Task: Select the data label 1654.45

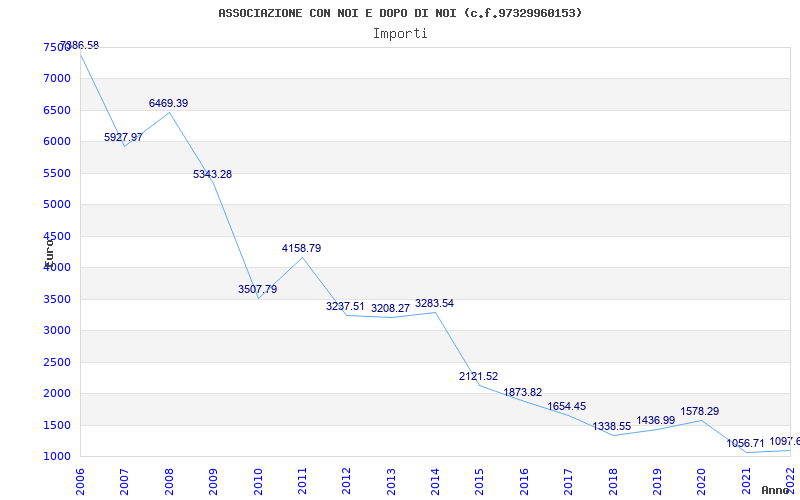Action: click(x=567, y=407)
